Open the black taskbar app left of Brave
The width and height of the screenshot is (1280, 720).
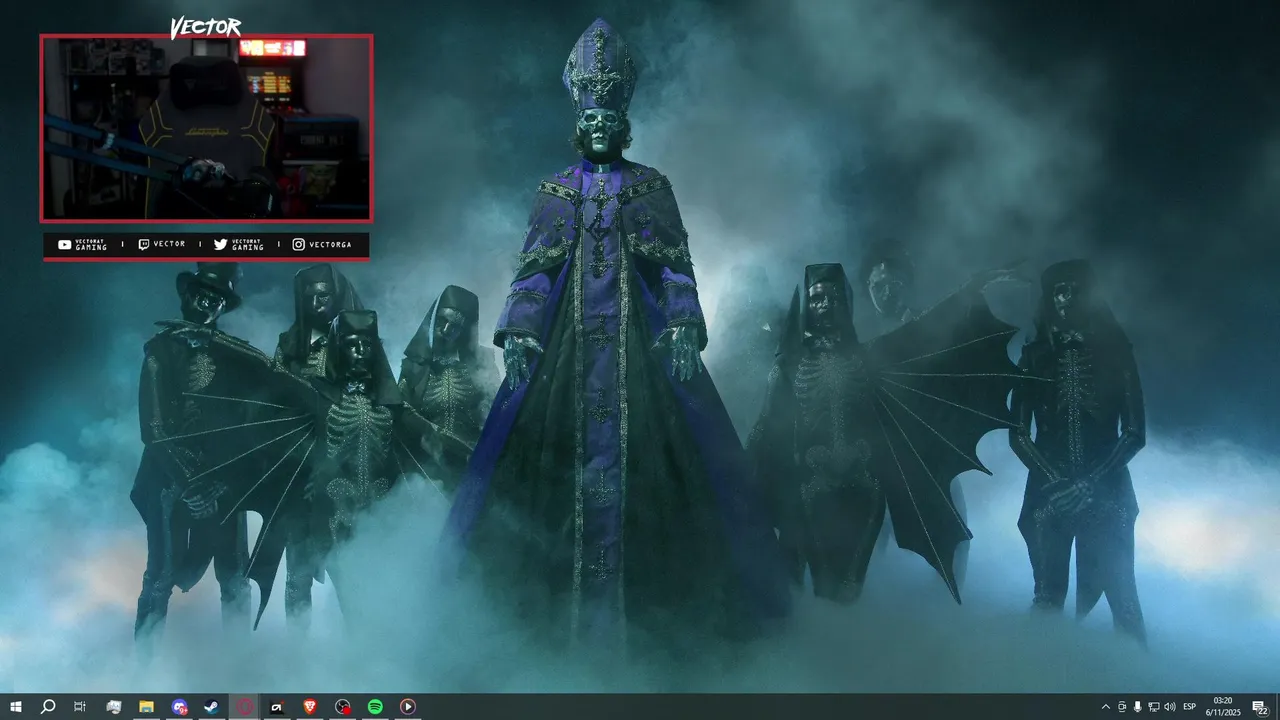click(x=277, y=707)
